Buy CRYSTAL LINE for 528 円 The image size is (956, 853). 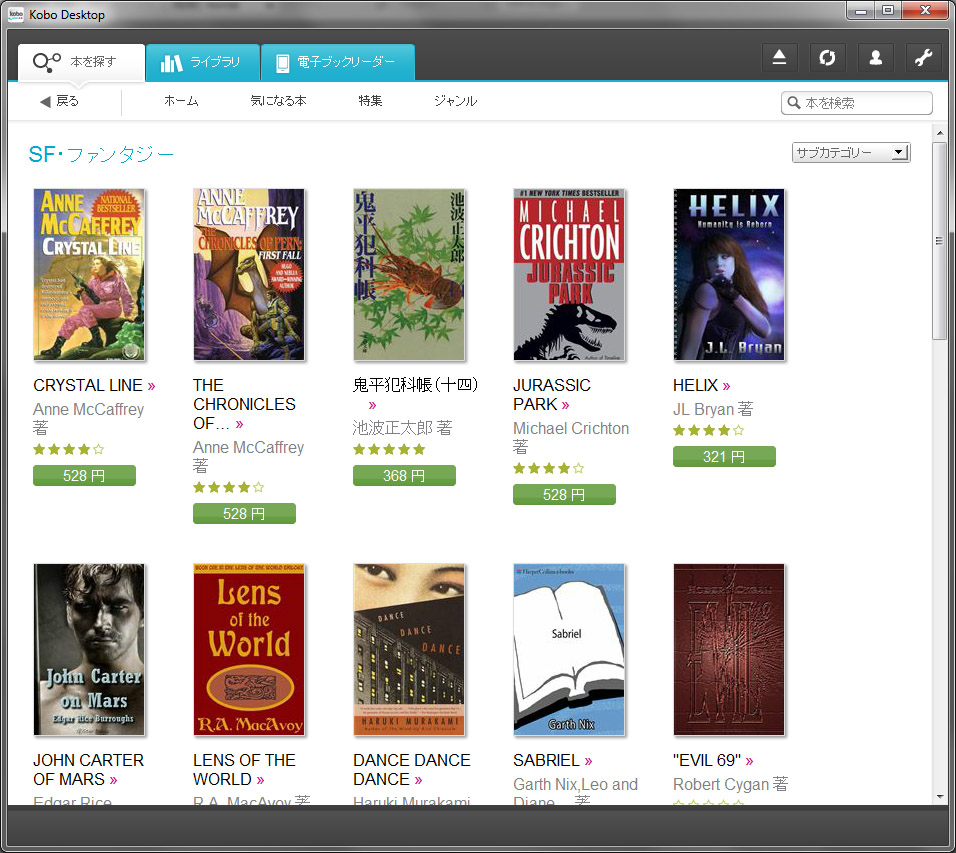point(84,476)
